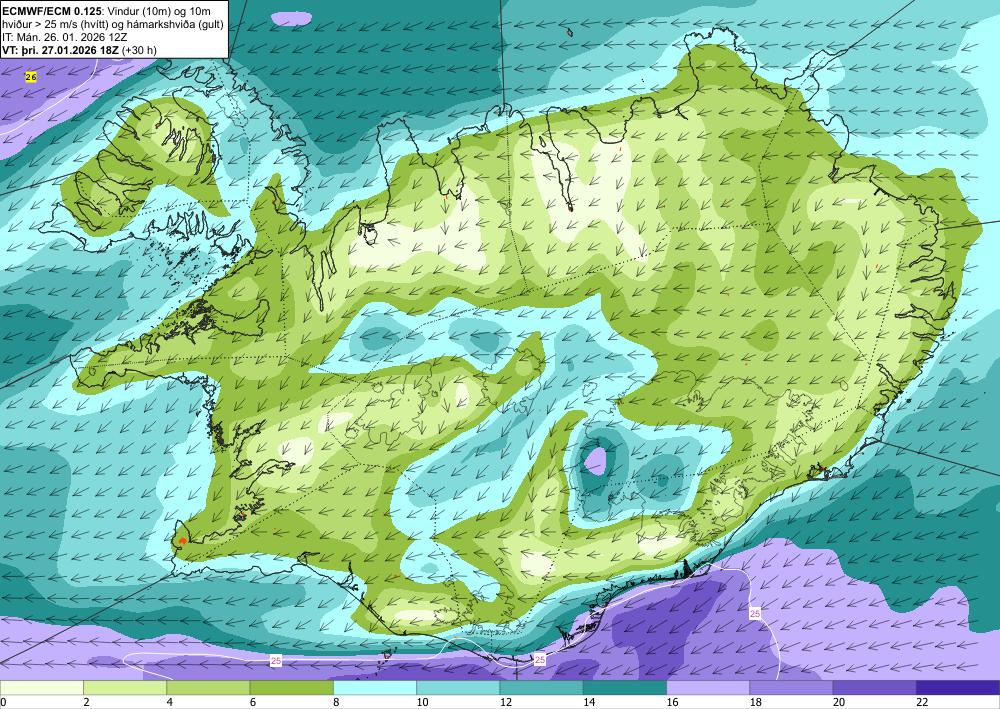This screenshot has height=709, width=1000.
Task: Click the 2–4 m/s light green legend swatch
Action: pyautogui.click(x=125, y=688)
